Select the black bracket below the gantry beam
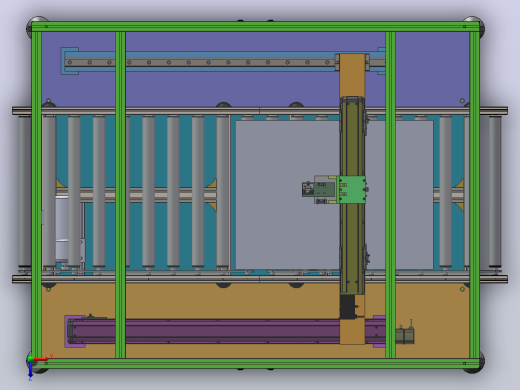 347,307
